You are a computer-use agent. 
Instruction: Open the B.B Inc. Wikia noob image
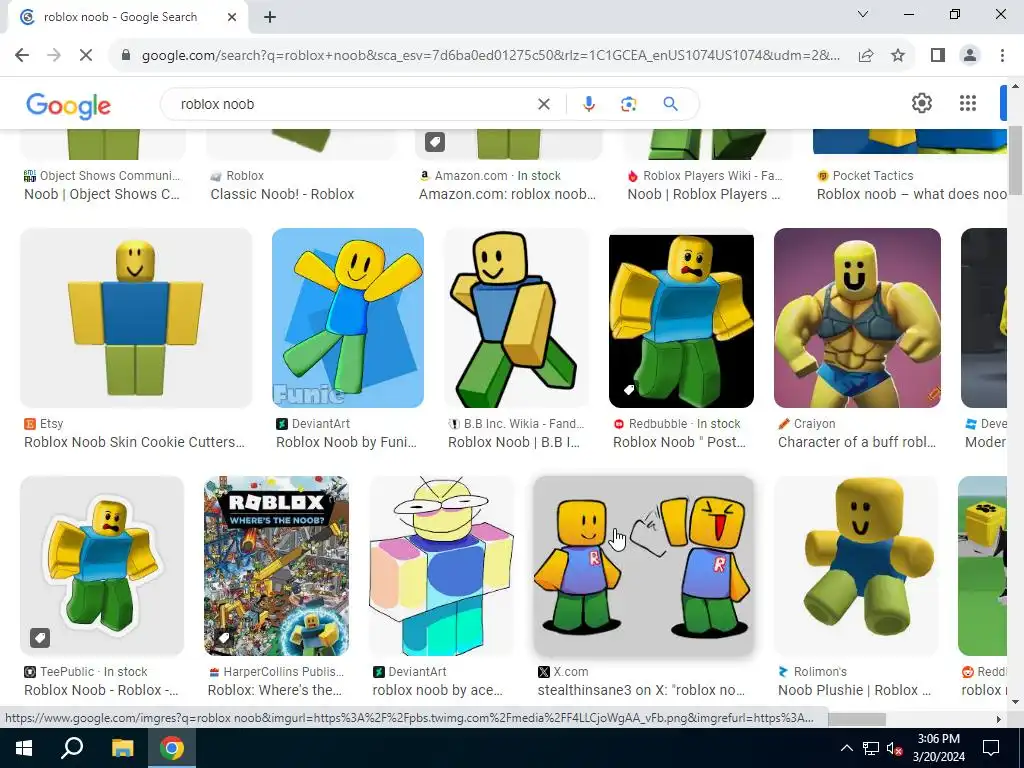[x=516, y=318]
